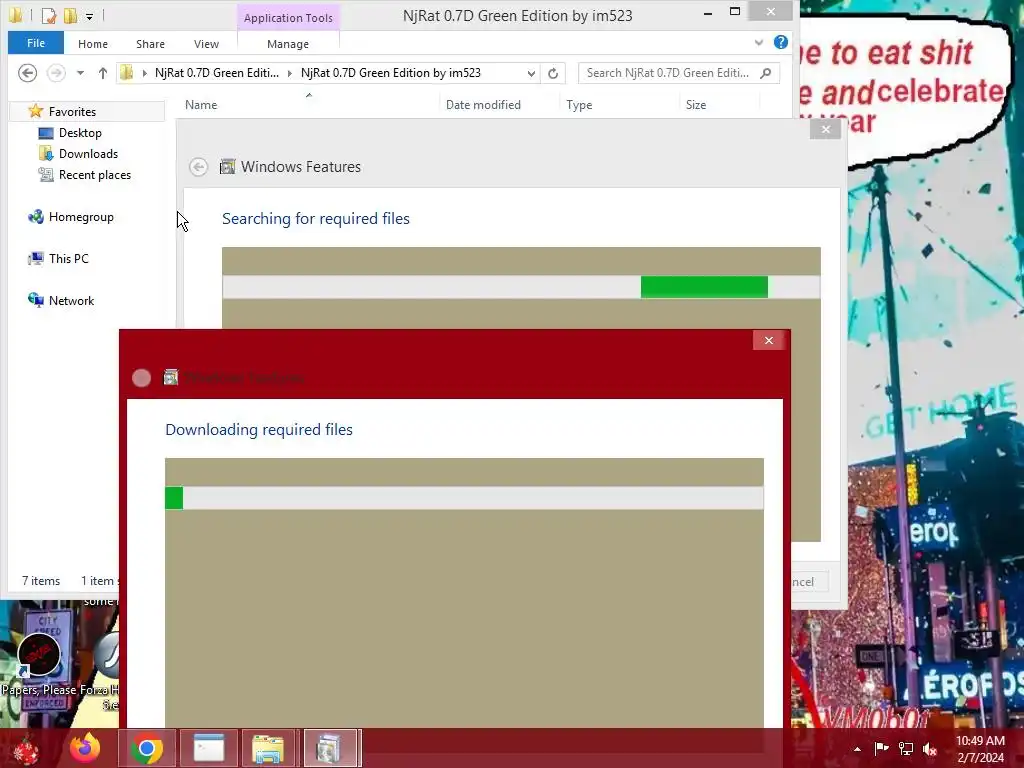
Task: Open the File ribbon tab
Action: point(36,43)
